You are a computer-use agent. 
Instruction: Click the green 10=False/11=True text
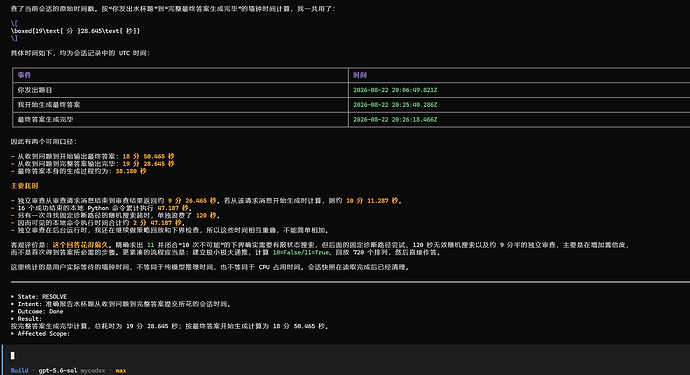click(301, 252)
